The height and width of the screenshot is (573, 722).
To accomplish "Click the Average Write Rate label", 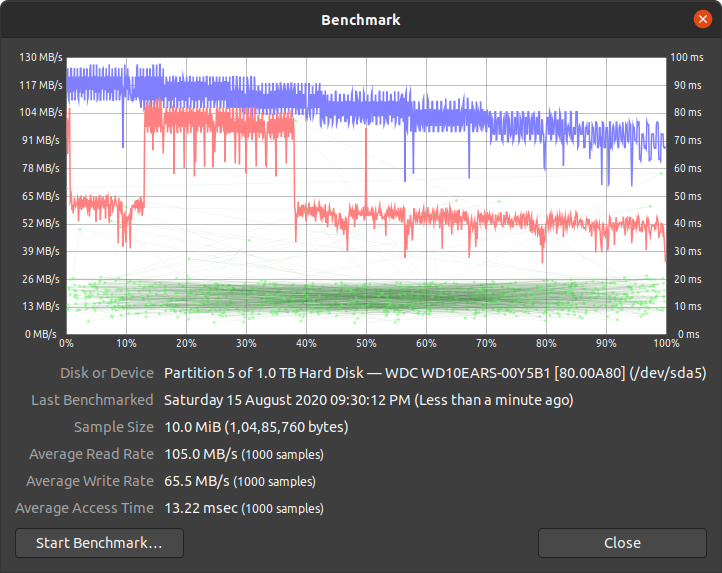I will (x=90, y=481).
